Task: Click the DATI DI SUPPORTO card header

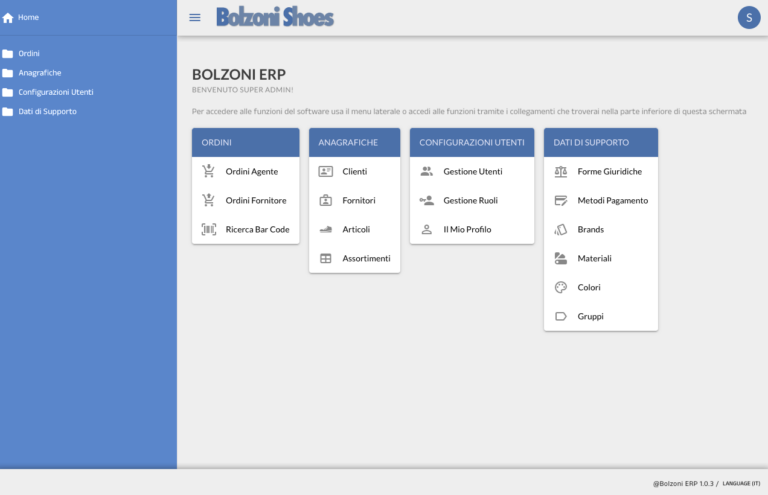Action: [x=601, y=142]
